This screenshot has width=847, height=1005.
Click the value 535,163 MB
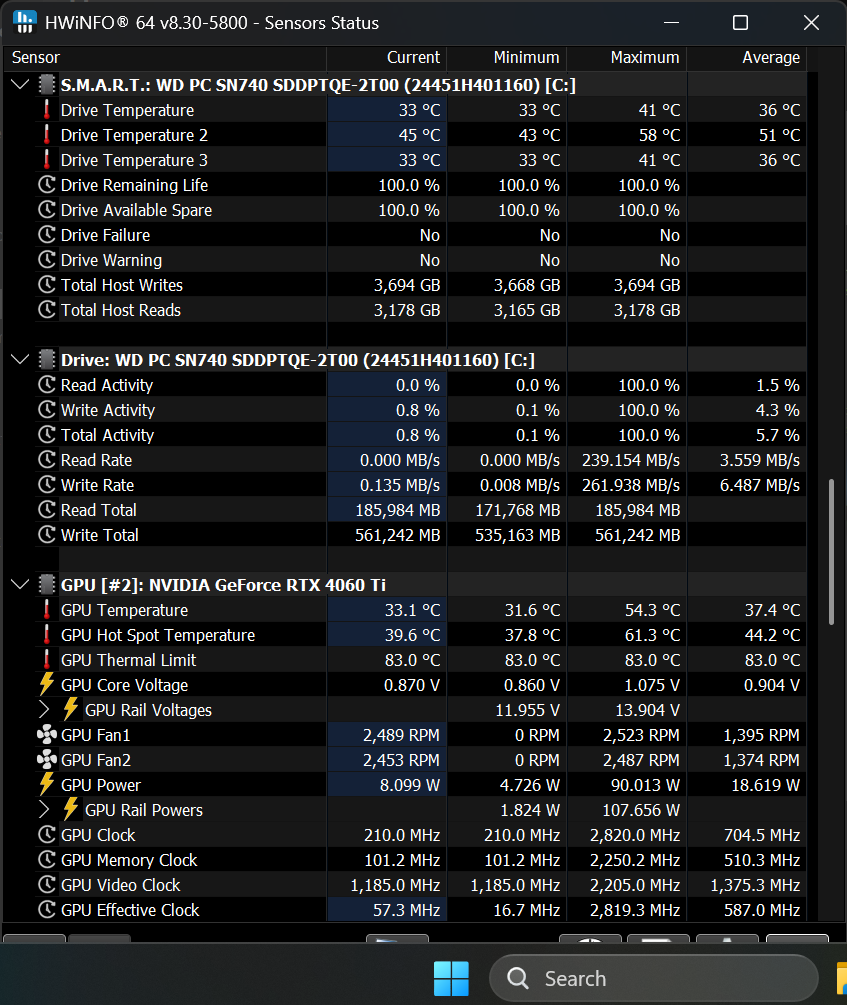coord(518,535)
